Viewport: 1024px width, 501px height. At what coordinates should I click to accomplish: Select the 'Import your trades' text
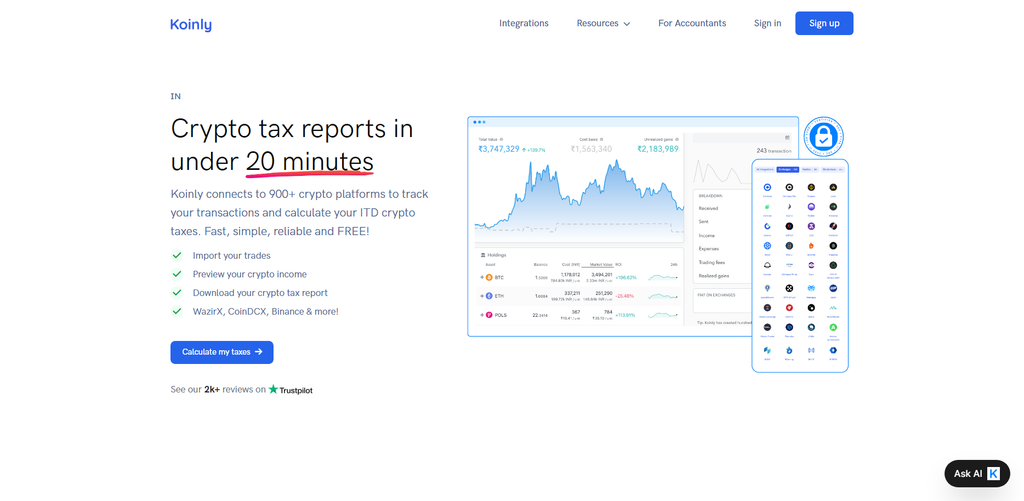coord(231,255)
